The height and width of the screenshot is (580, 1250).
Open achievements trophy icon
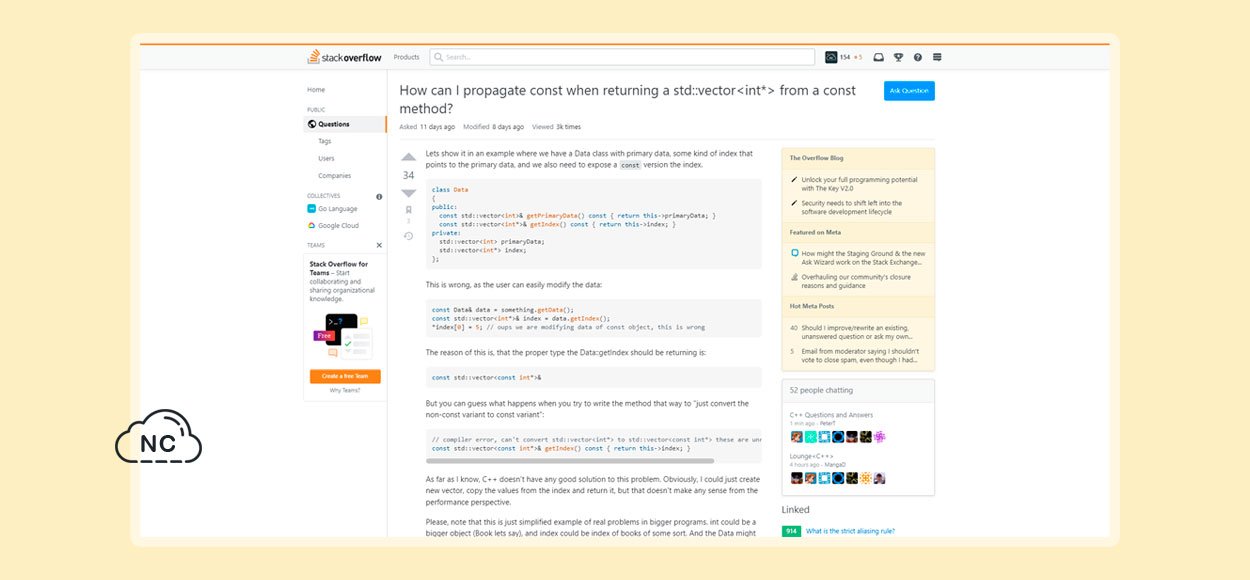tap(898, 57)
